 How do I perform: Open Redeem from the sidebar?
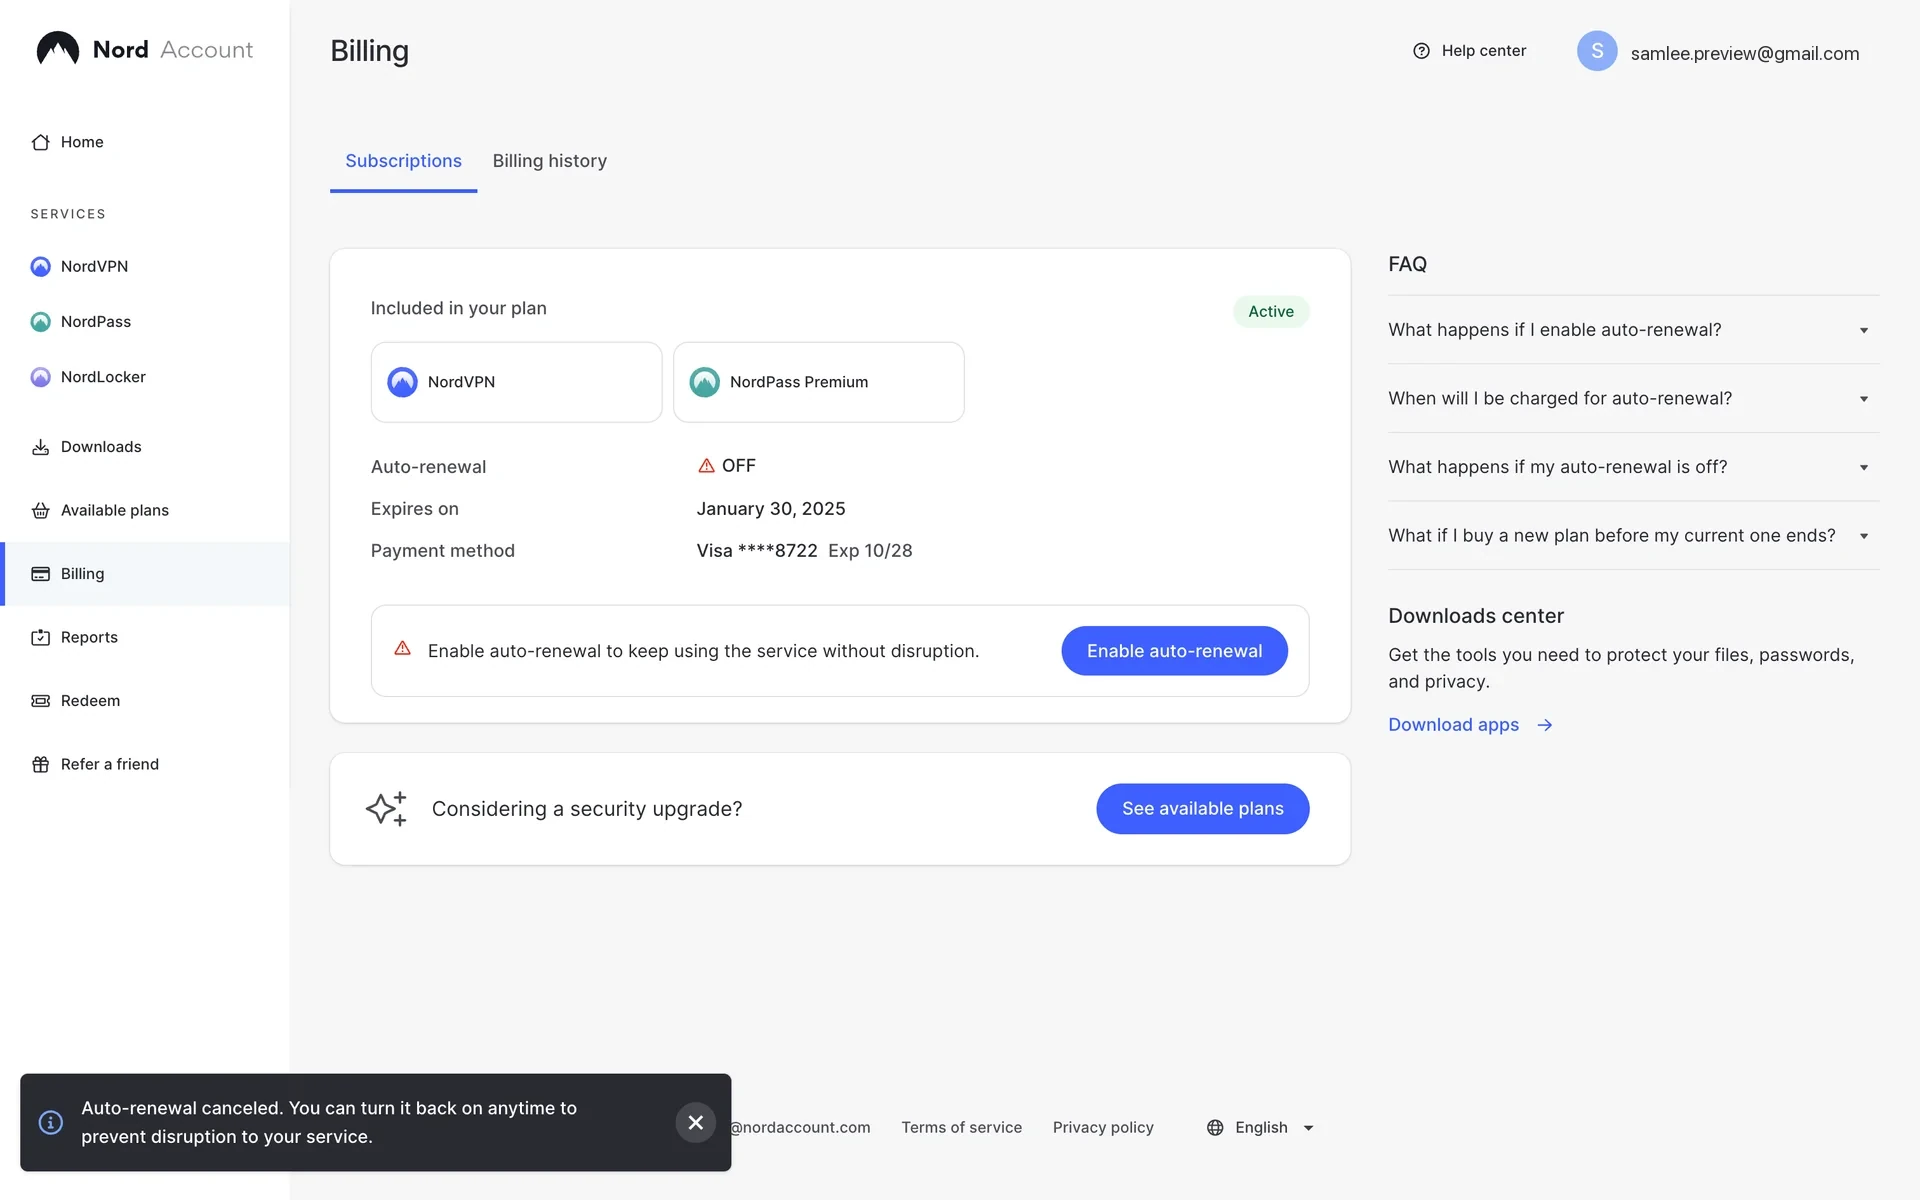(145, 701)
